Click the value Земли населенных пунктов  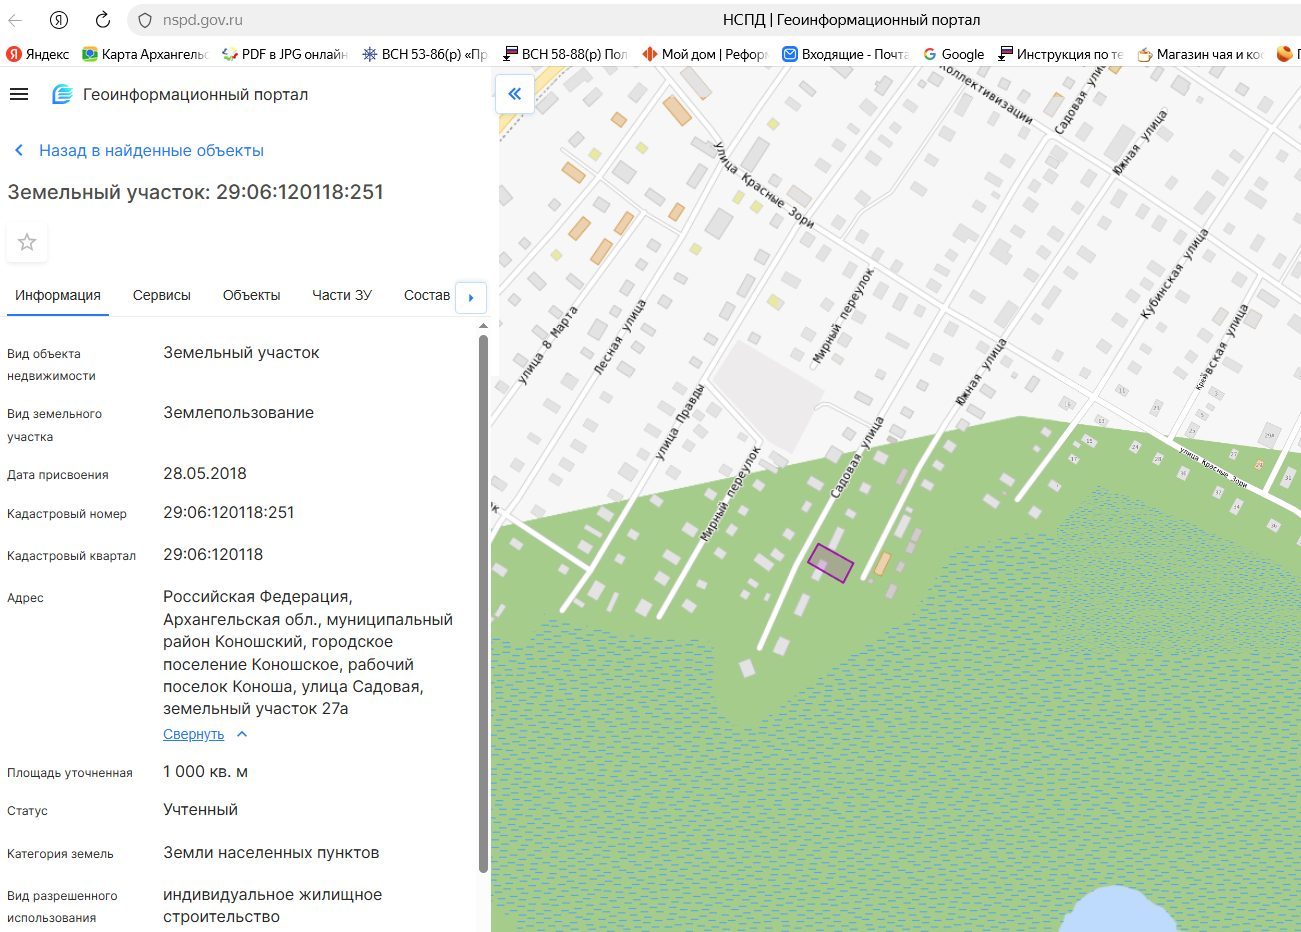(271, 852)
